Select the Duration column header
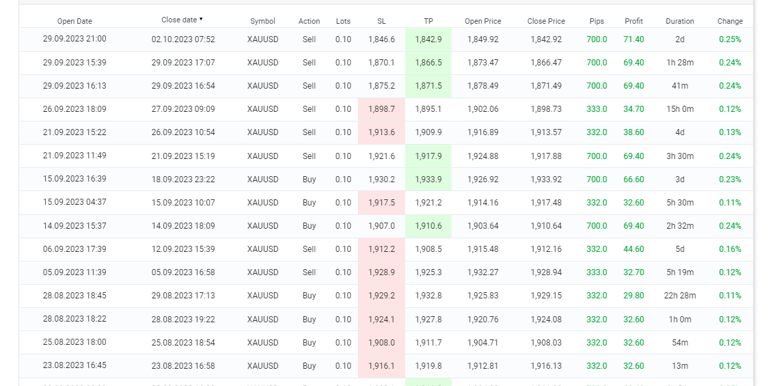Screen dimensions: 768x386 tap(680, 21)
